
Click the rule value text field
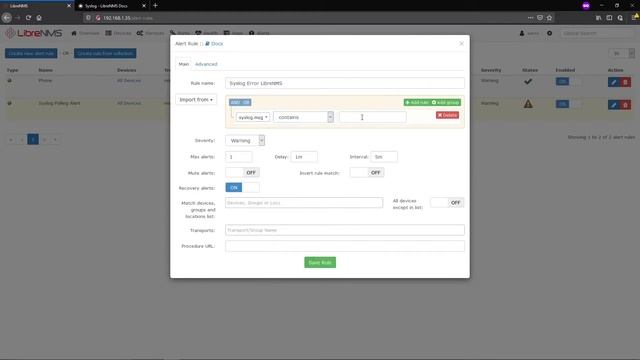point(373,117)
